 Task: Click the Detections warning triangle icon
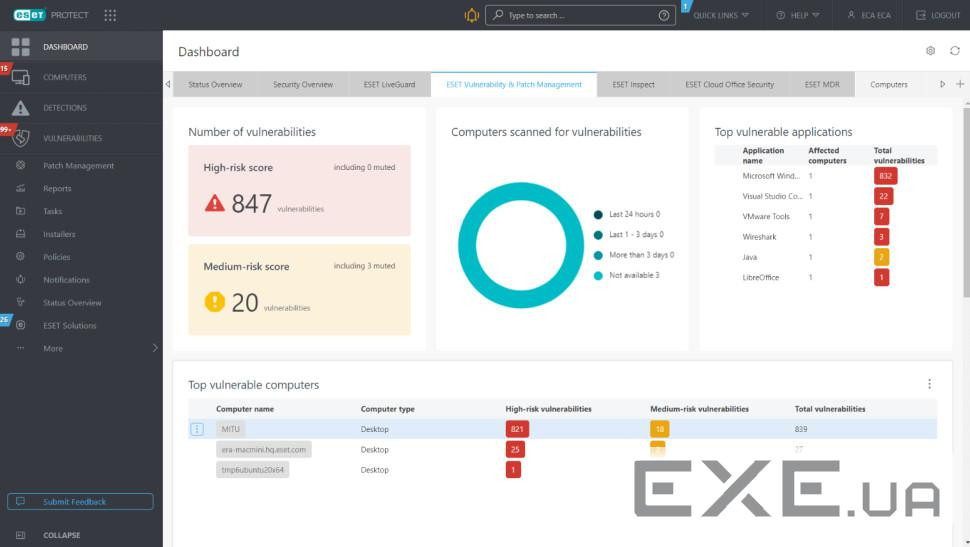pos(20,108)
